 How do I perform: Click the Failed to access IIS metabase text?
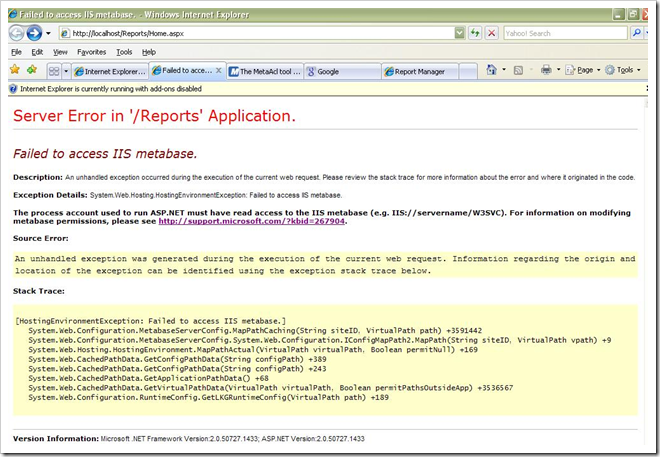(x=105, y=154)
